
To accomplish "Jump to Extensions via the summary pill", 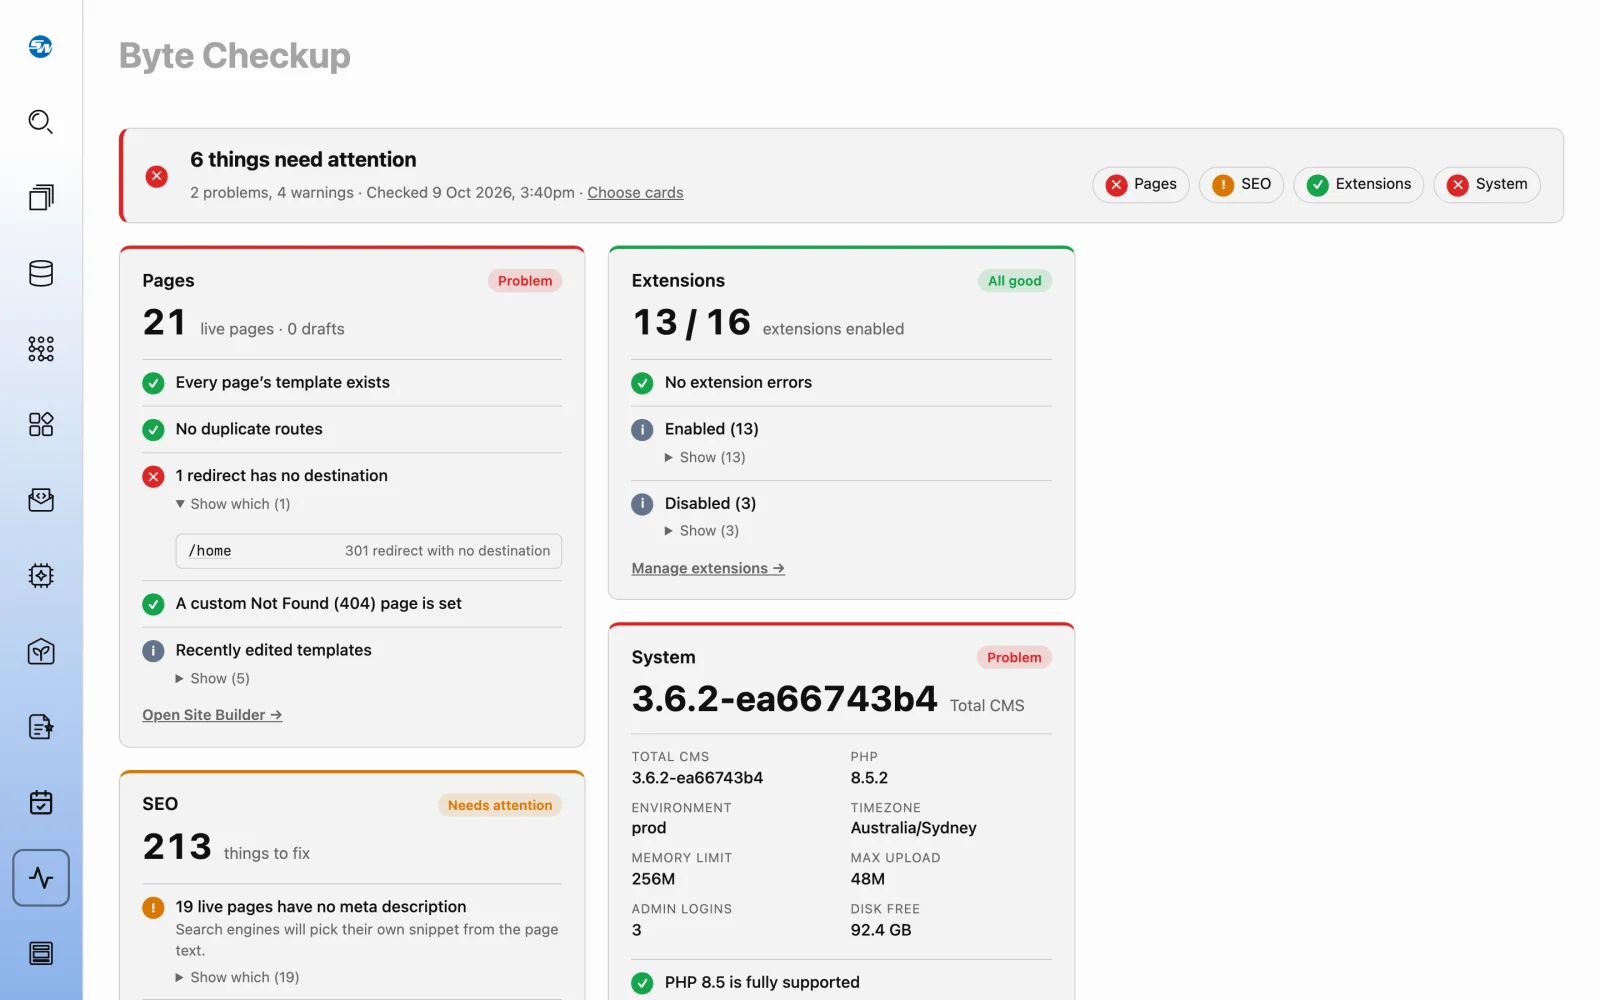I will [1359, 184].
